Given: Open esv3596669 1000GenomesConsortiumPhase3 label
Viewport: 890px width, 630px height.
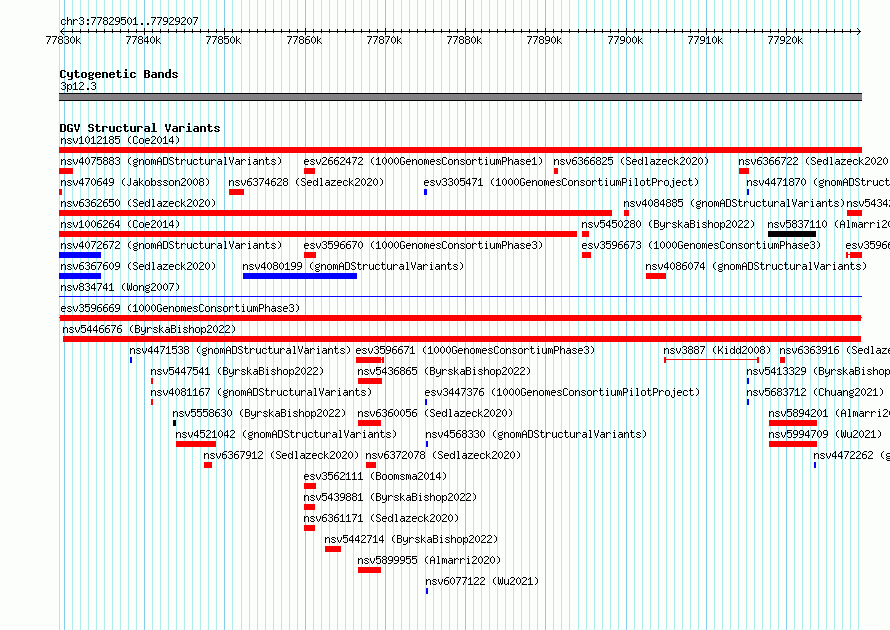Looking at the screenshot, I should pos(180,308).
